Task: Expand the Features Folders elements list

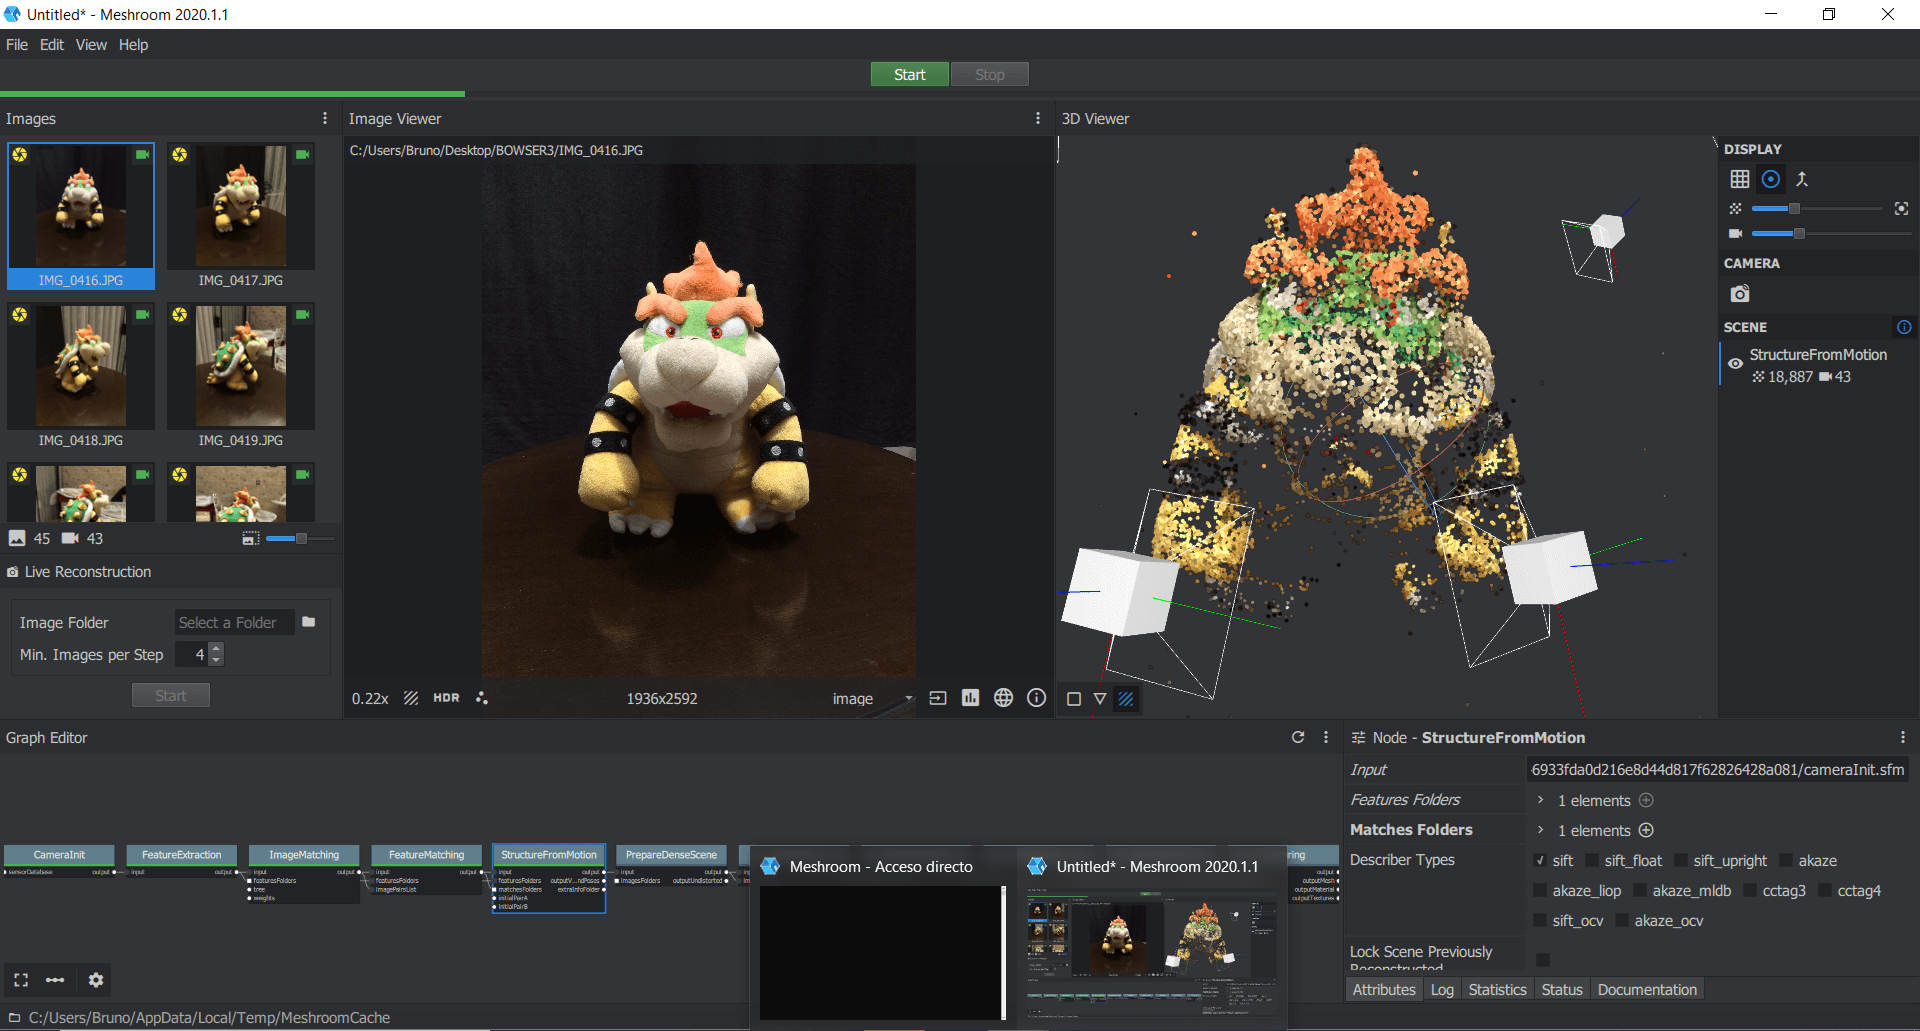Action: tap(1541, 800)
